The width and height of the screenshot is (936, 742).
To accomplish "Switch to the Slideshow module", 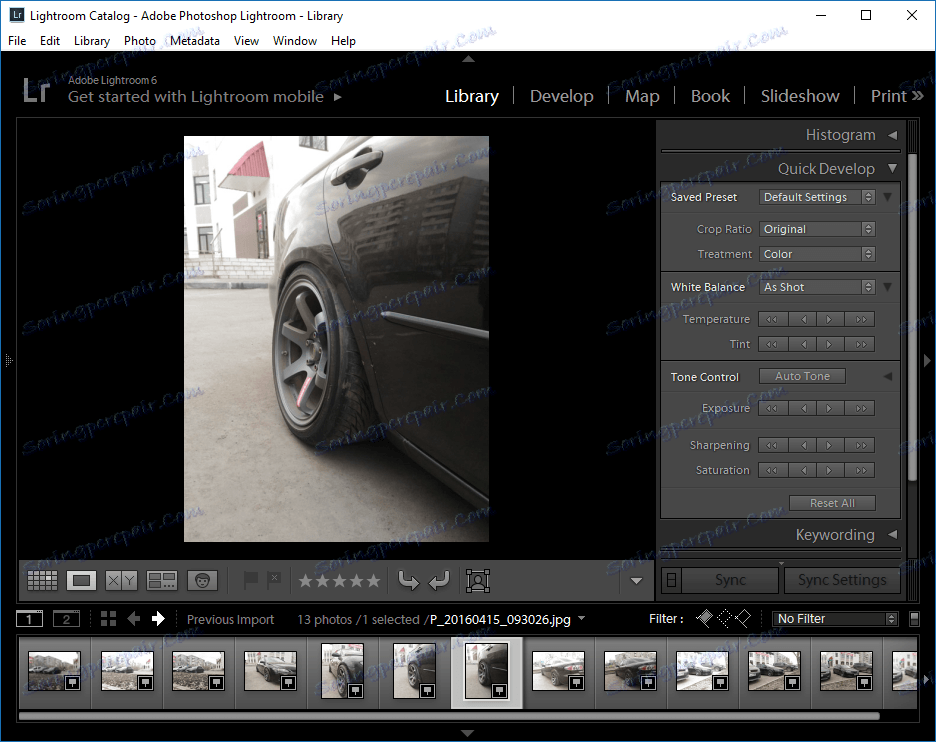I will (x=800, y=96).
